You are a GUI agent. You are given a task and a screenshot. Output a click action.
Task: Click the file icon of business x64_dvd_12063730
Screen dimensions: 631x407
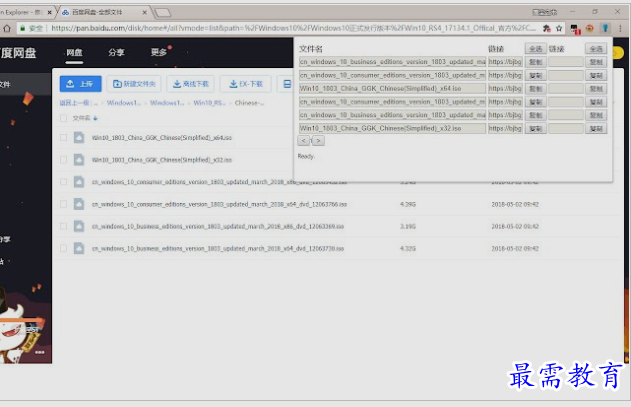[79, 248]
